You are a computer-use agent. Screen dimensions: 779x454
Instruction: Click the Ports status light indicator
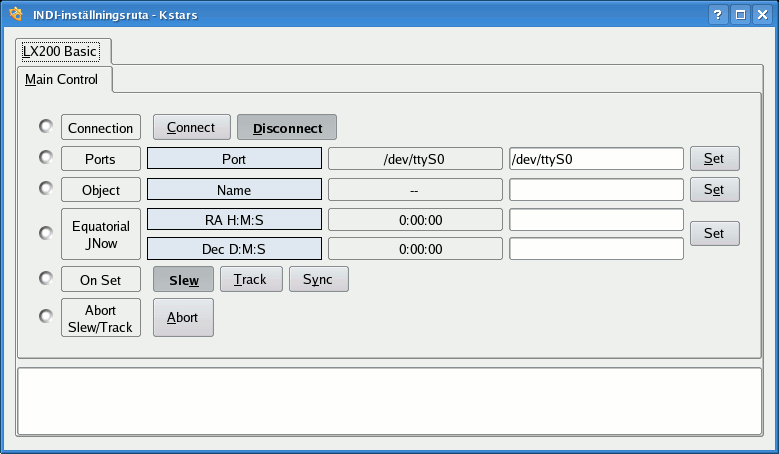[45, 157]
